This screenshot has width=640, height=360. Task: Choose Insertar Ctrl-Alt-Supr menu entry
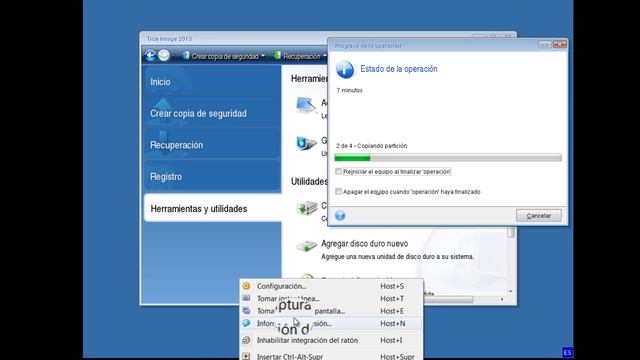[x=331, y=356]
